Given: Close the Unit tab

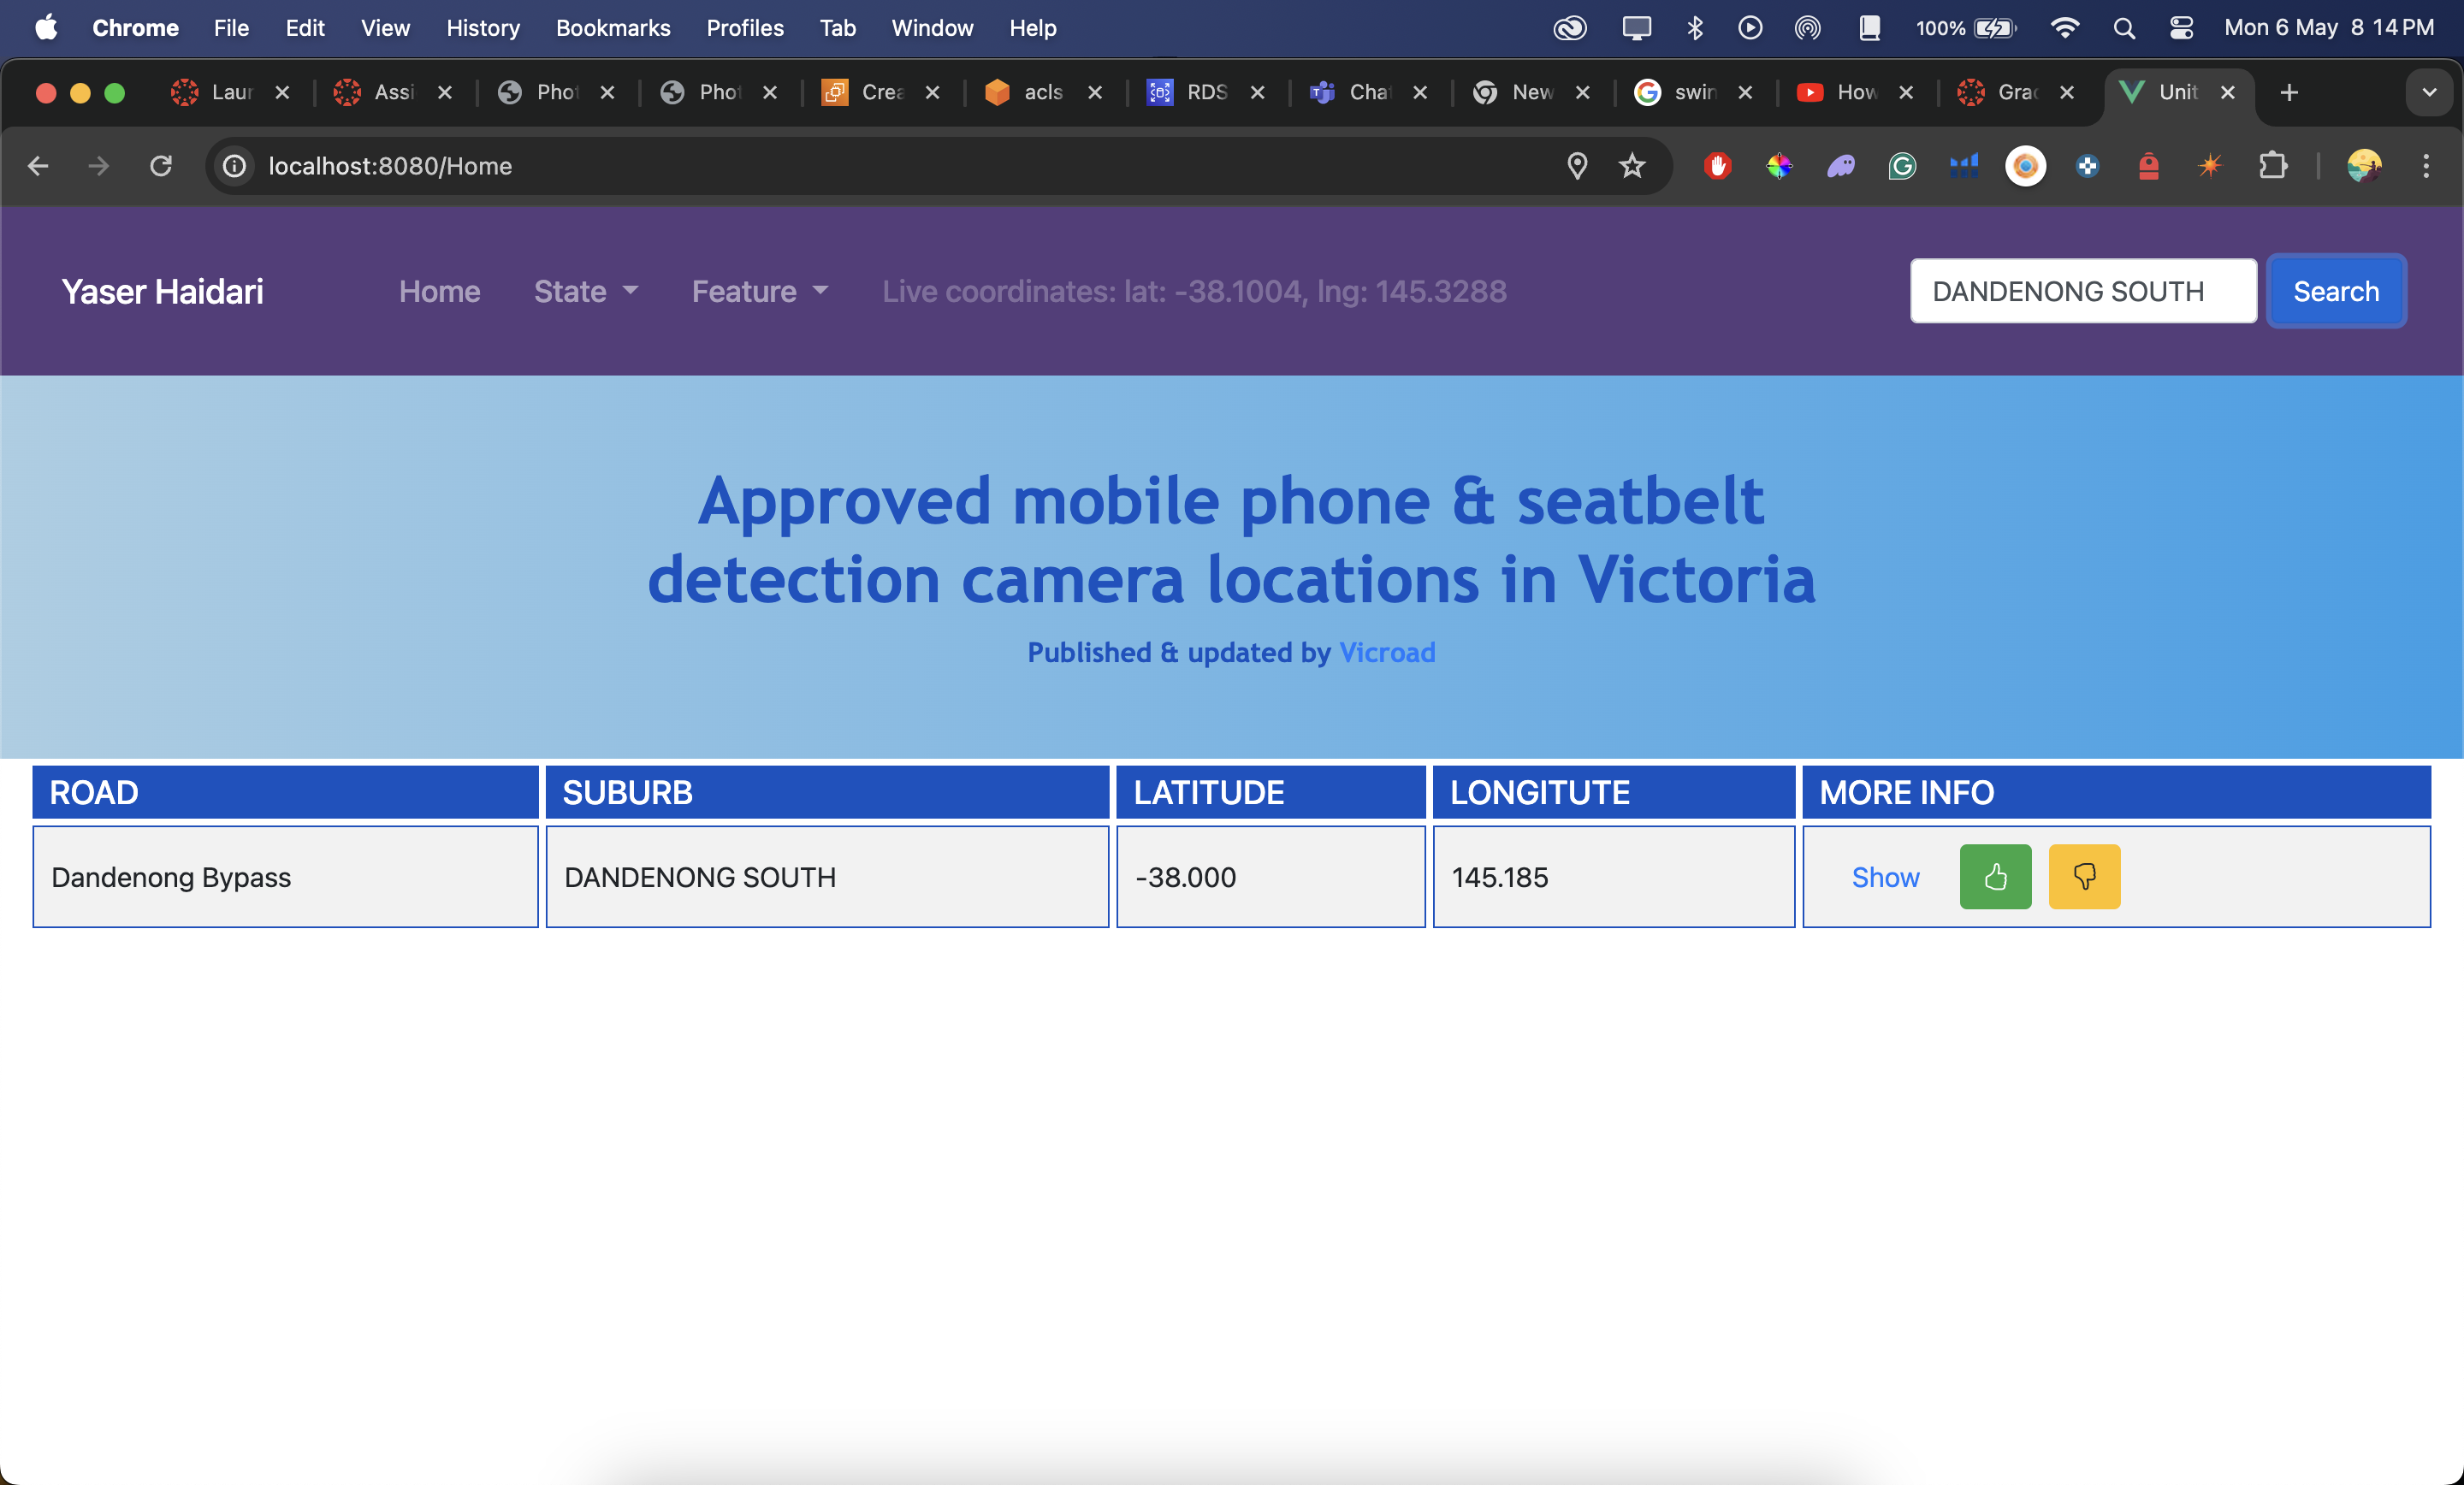Looking at the screenshot, I should pyautogui.click(x=2228, y=92).
